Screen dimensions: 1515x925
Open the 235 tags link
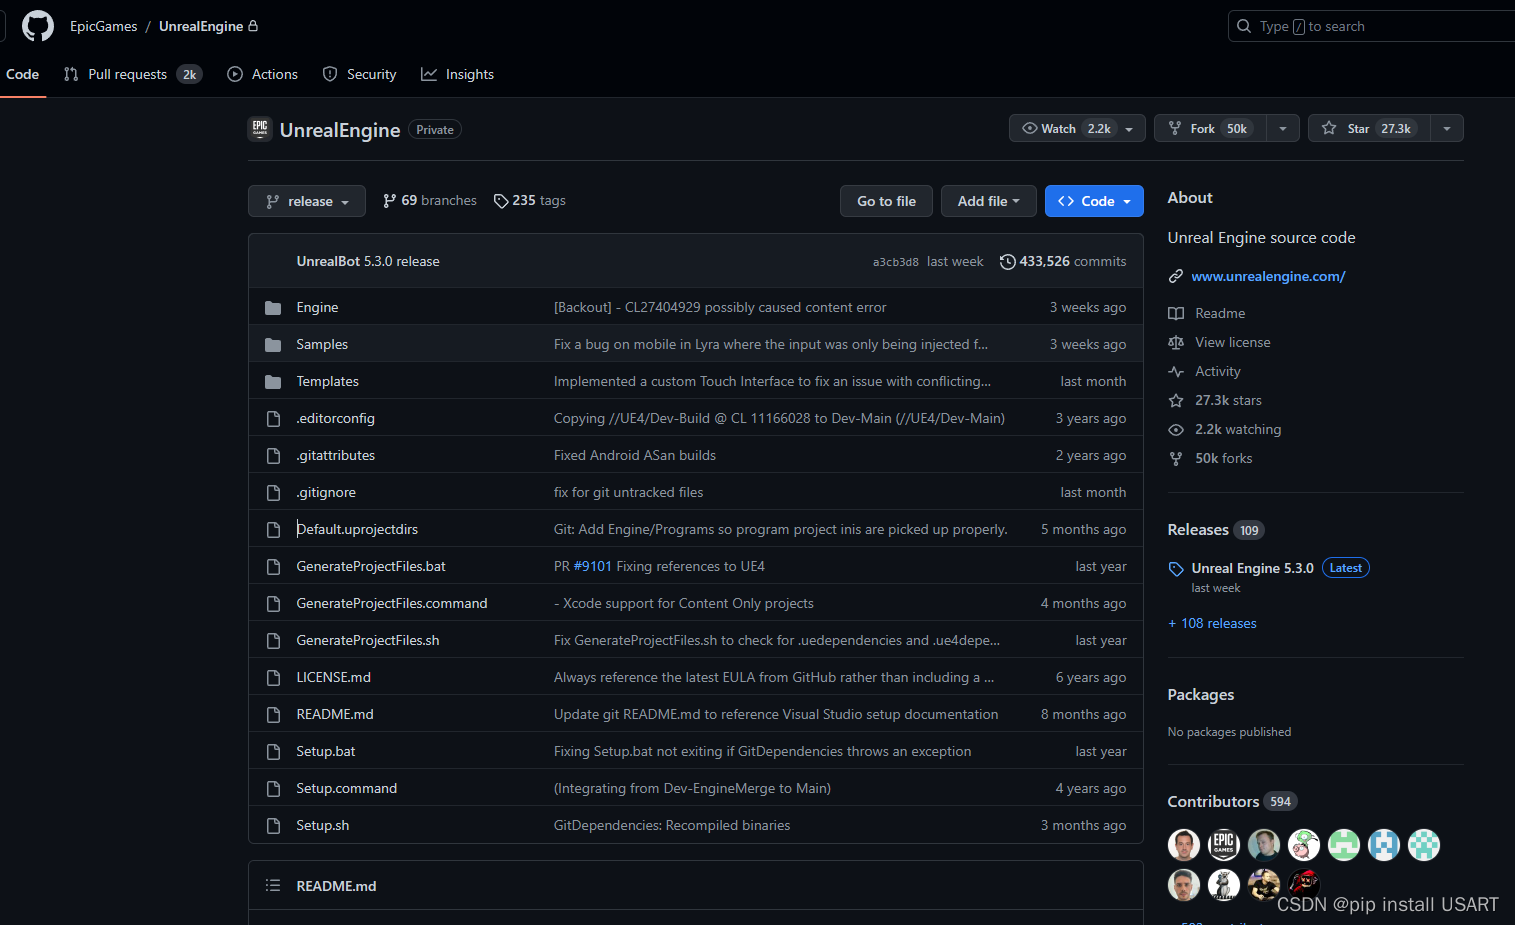coord(530,201)
